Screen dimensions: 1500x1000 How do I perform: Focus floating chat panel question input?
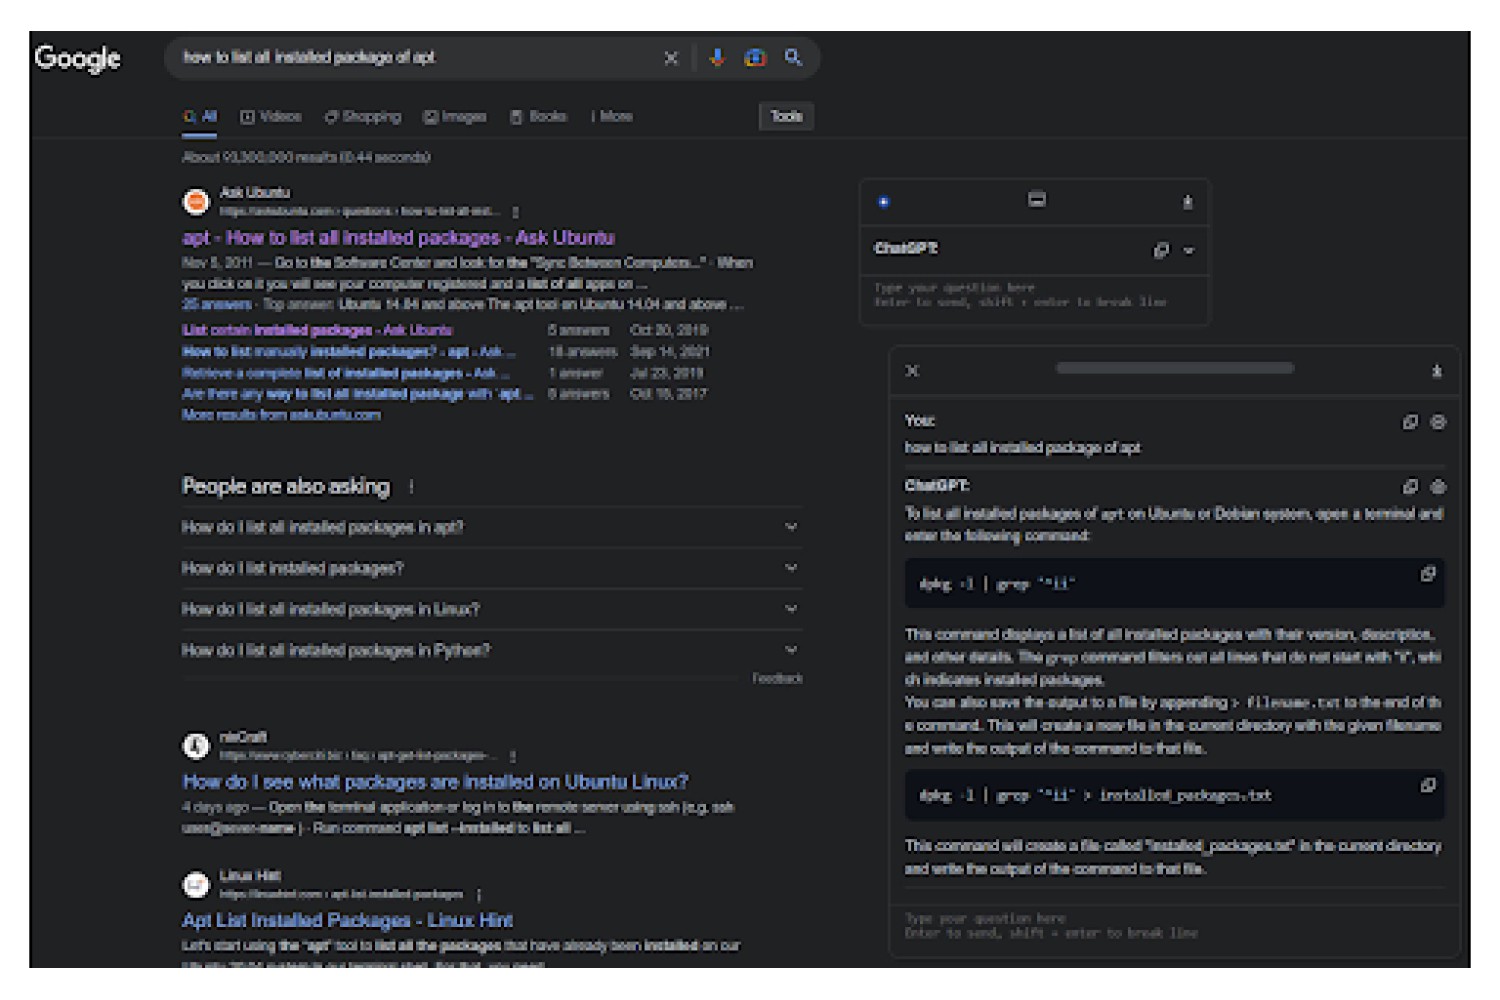coord(1172,926)
